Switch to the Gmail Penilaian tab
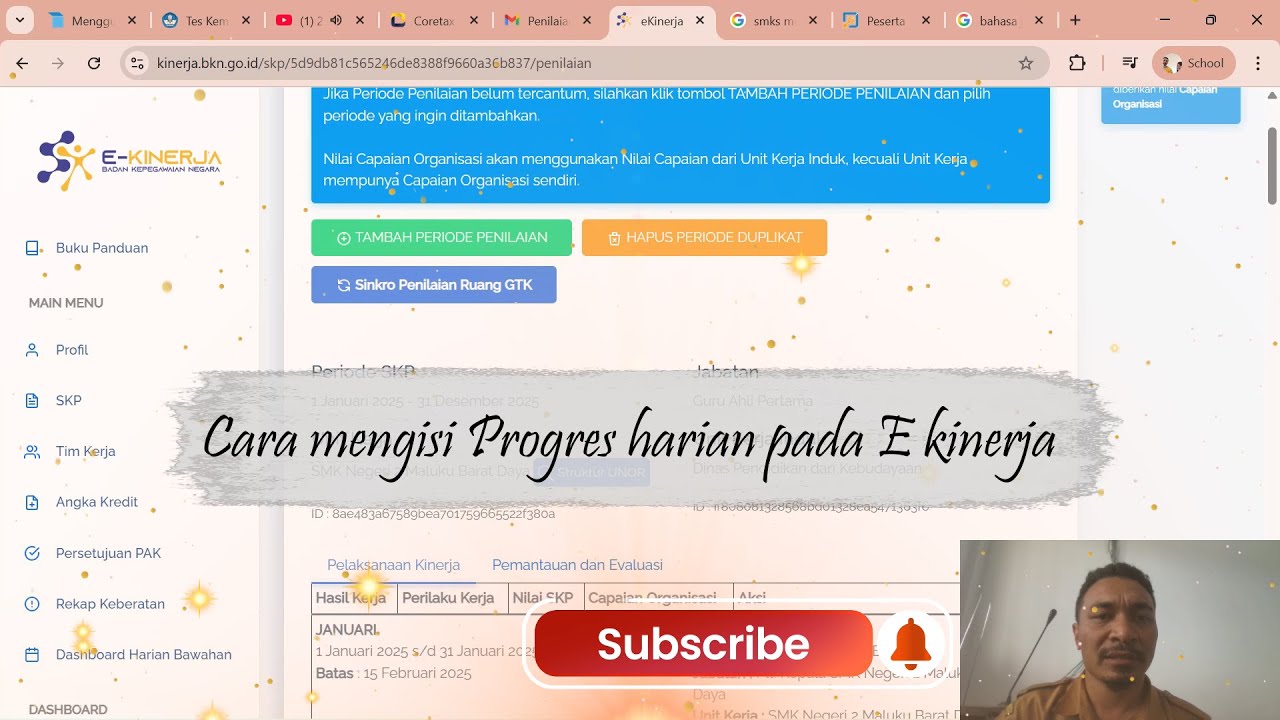This screenshot has width=1280, height=720. click(x=547, y=20)
